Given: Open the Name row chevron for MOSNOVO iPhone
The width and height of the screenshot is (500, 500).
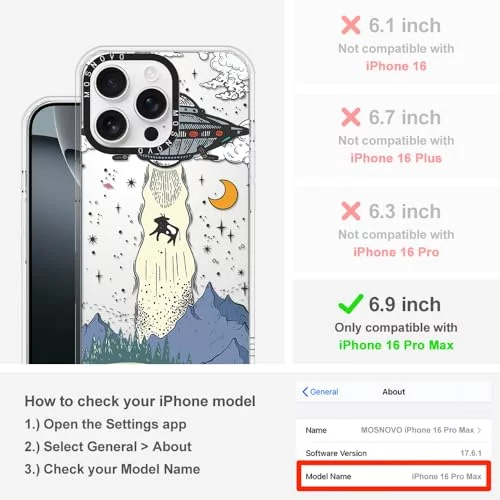Looking at the screenshot, I should 479,430.
